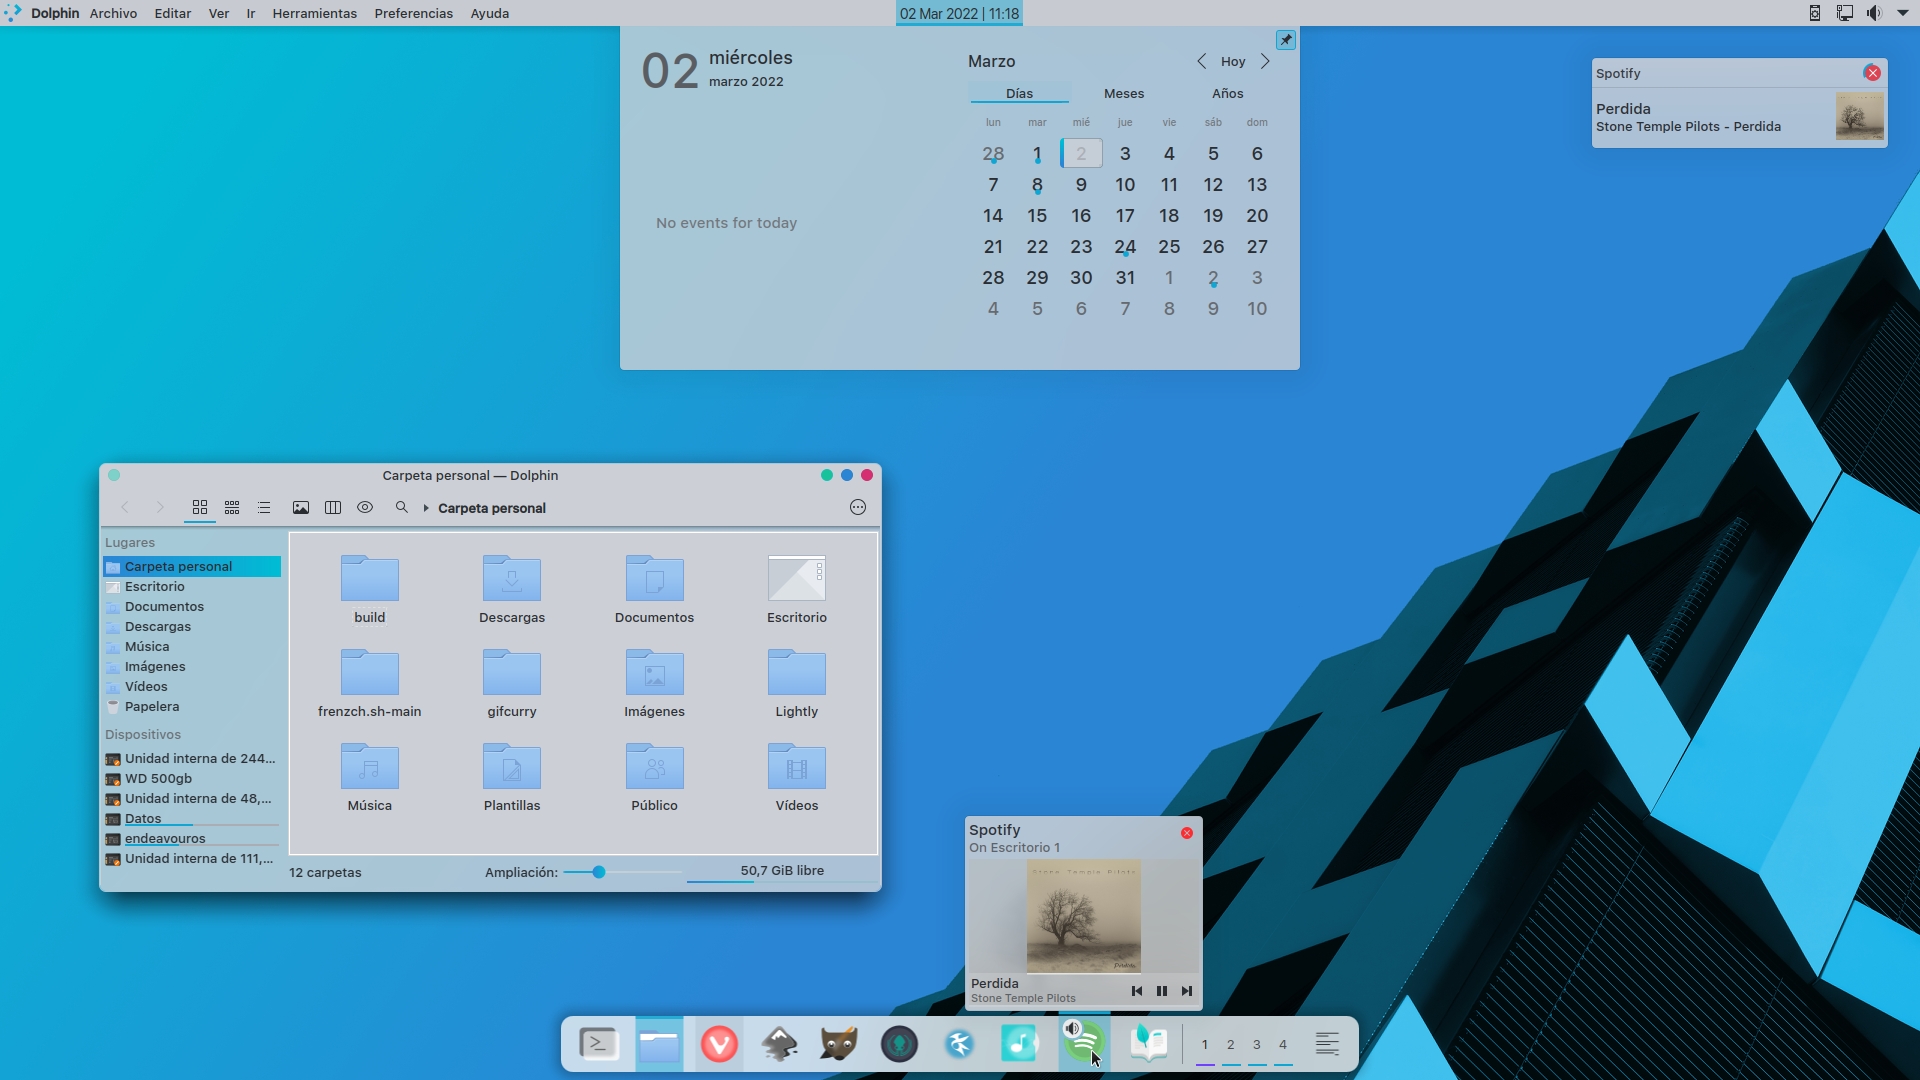Image resolution: width=1920 pixels, height=1080 pixels.
Task: Switch Dolphin to details view mode
Action: pos(264,508)
